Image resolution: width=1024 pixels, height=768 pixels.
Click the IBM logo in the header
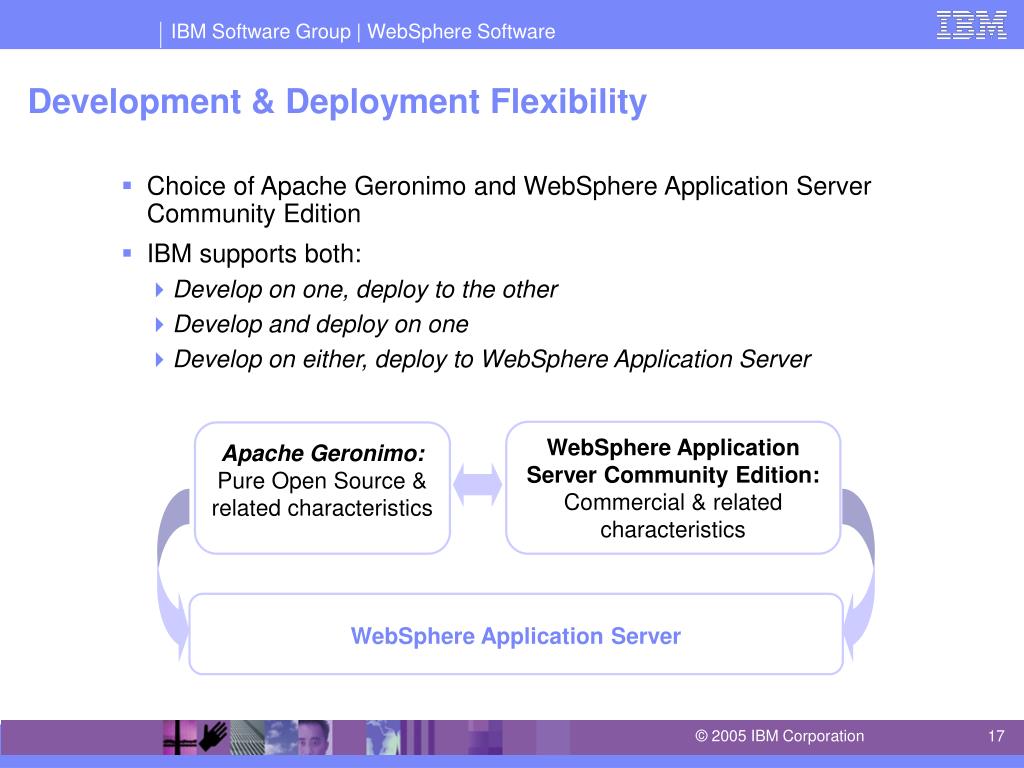coord(971,25)
